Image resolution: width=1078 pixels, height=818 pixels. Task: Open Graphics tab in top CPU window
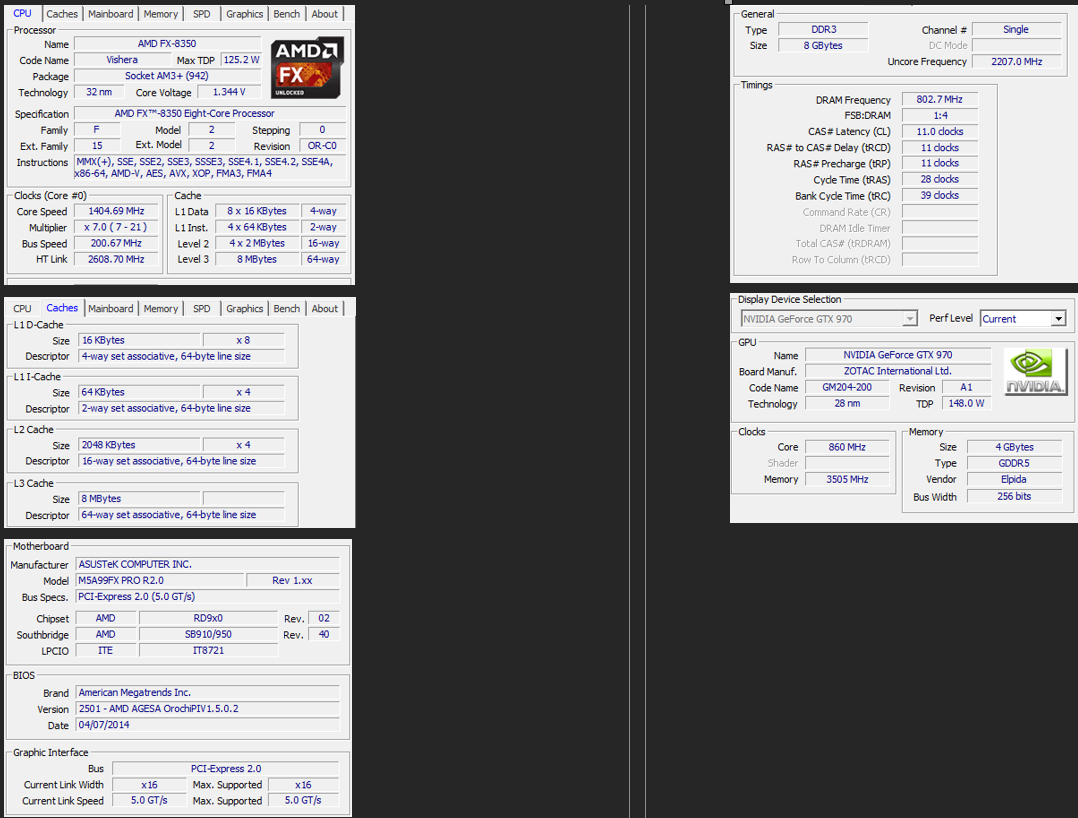pyautogui.click(x=245, y=14)
